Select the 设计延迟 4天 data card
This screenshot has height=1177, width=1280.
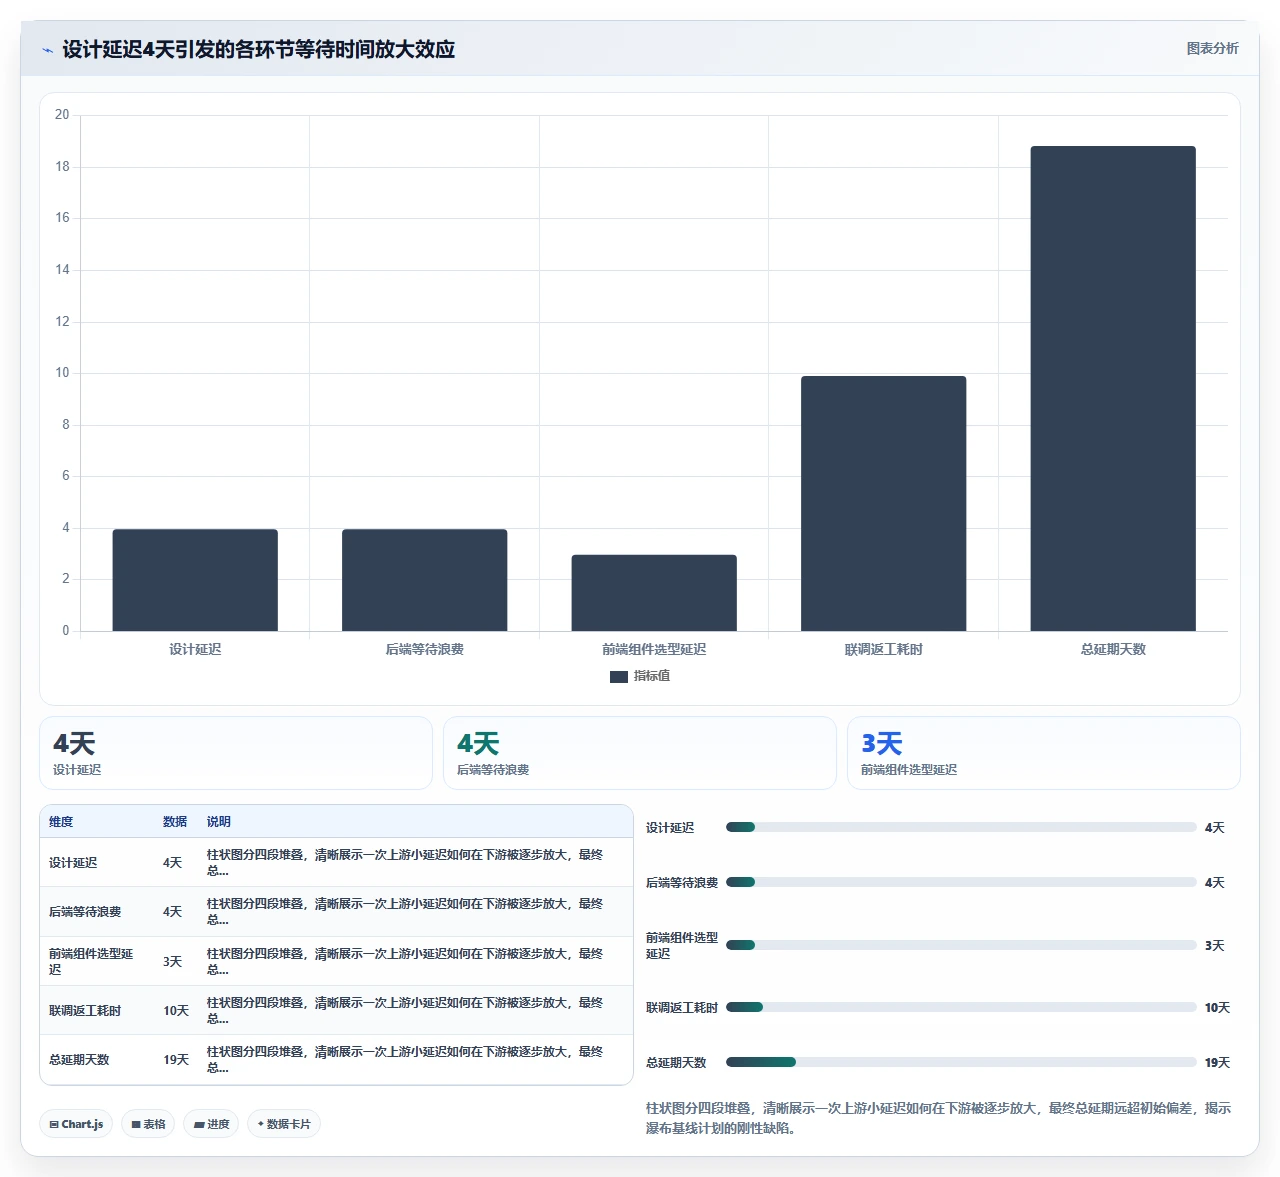click(x=236, y=753)
